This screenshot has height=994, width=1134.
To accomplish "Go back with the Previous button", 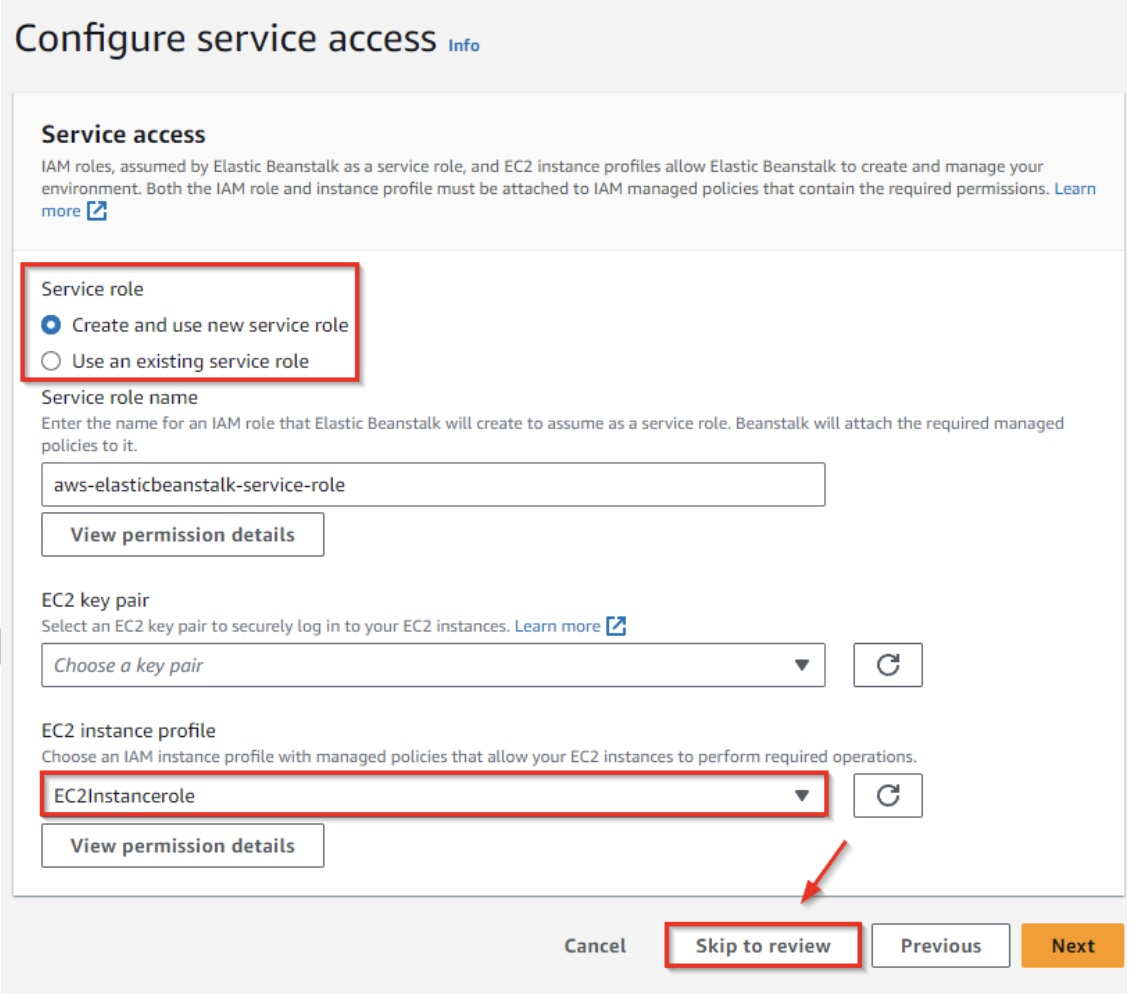I will (x=940, y=946).
